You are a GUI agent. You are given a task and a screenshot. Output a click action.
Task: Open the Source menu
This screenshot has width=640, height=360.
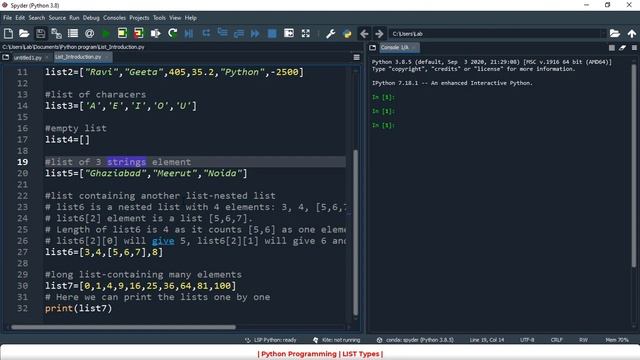pos(57,18)
